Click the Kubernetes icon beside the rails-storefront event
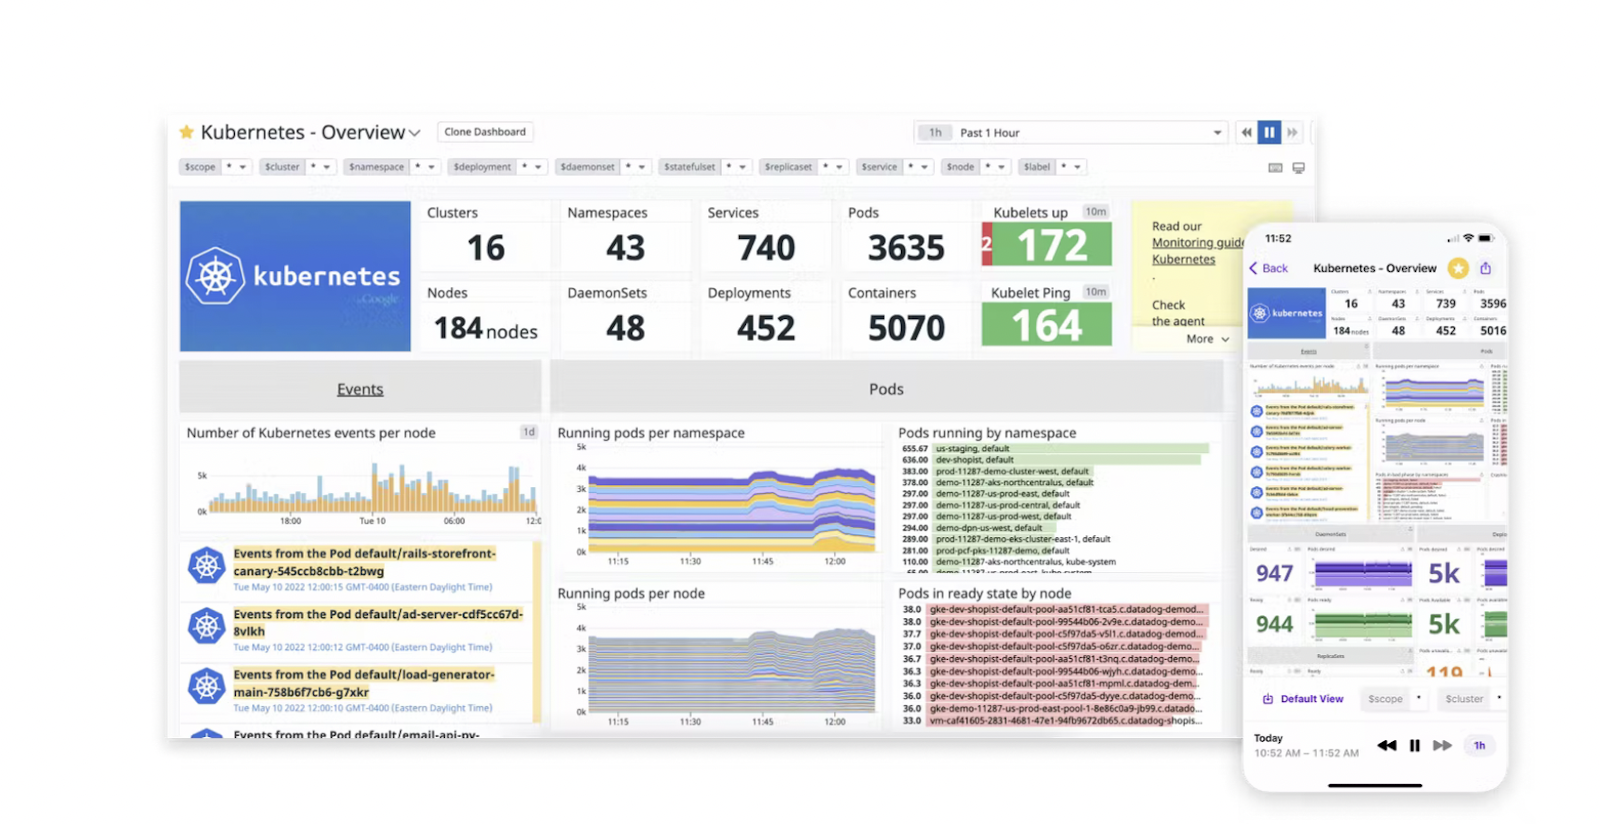Screen dimensions: 1600x824 [x=206, y=566]
